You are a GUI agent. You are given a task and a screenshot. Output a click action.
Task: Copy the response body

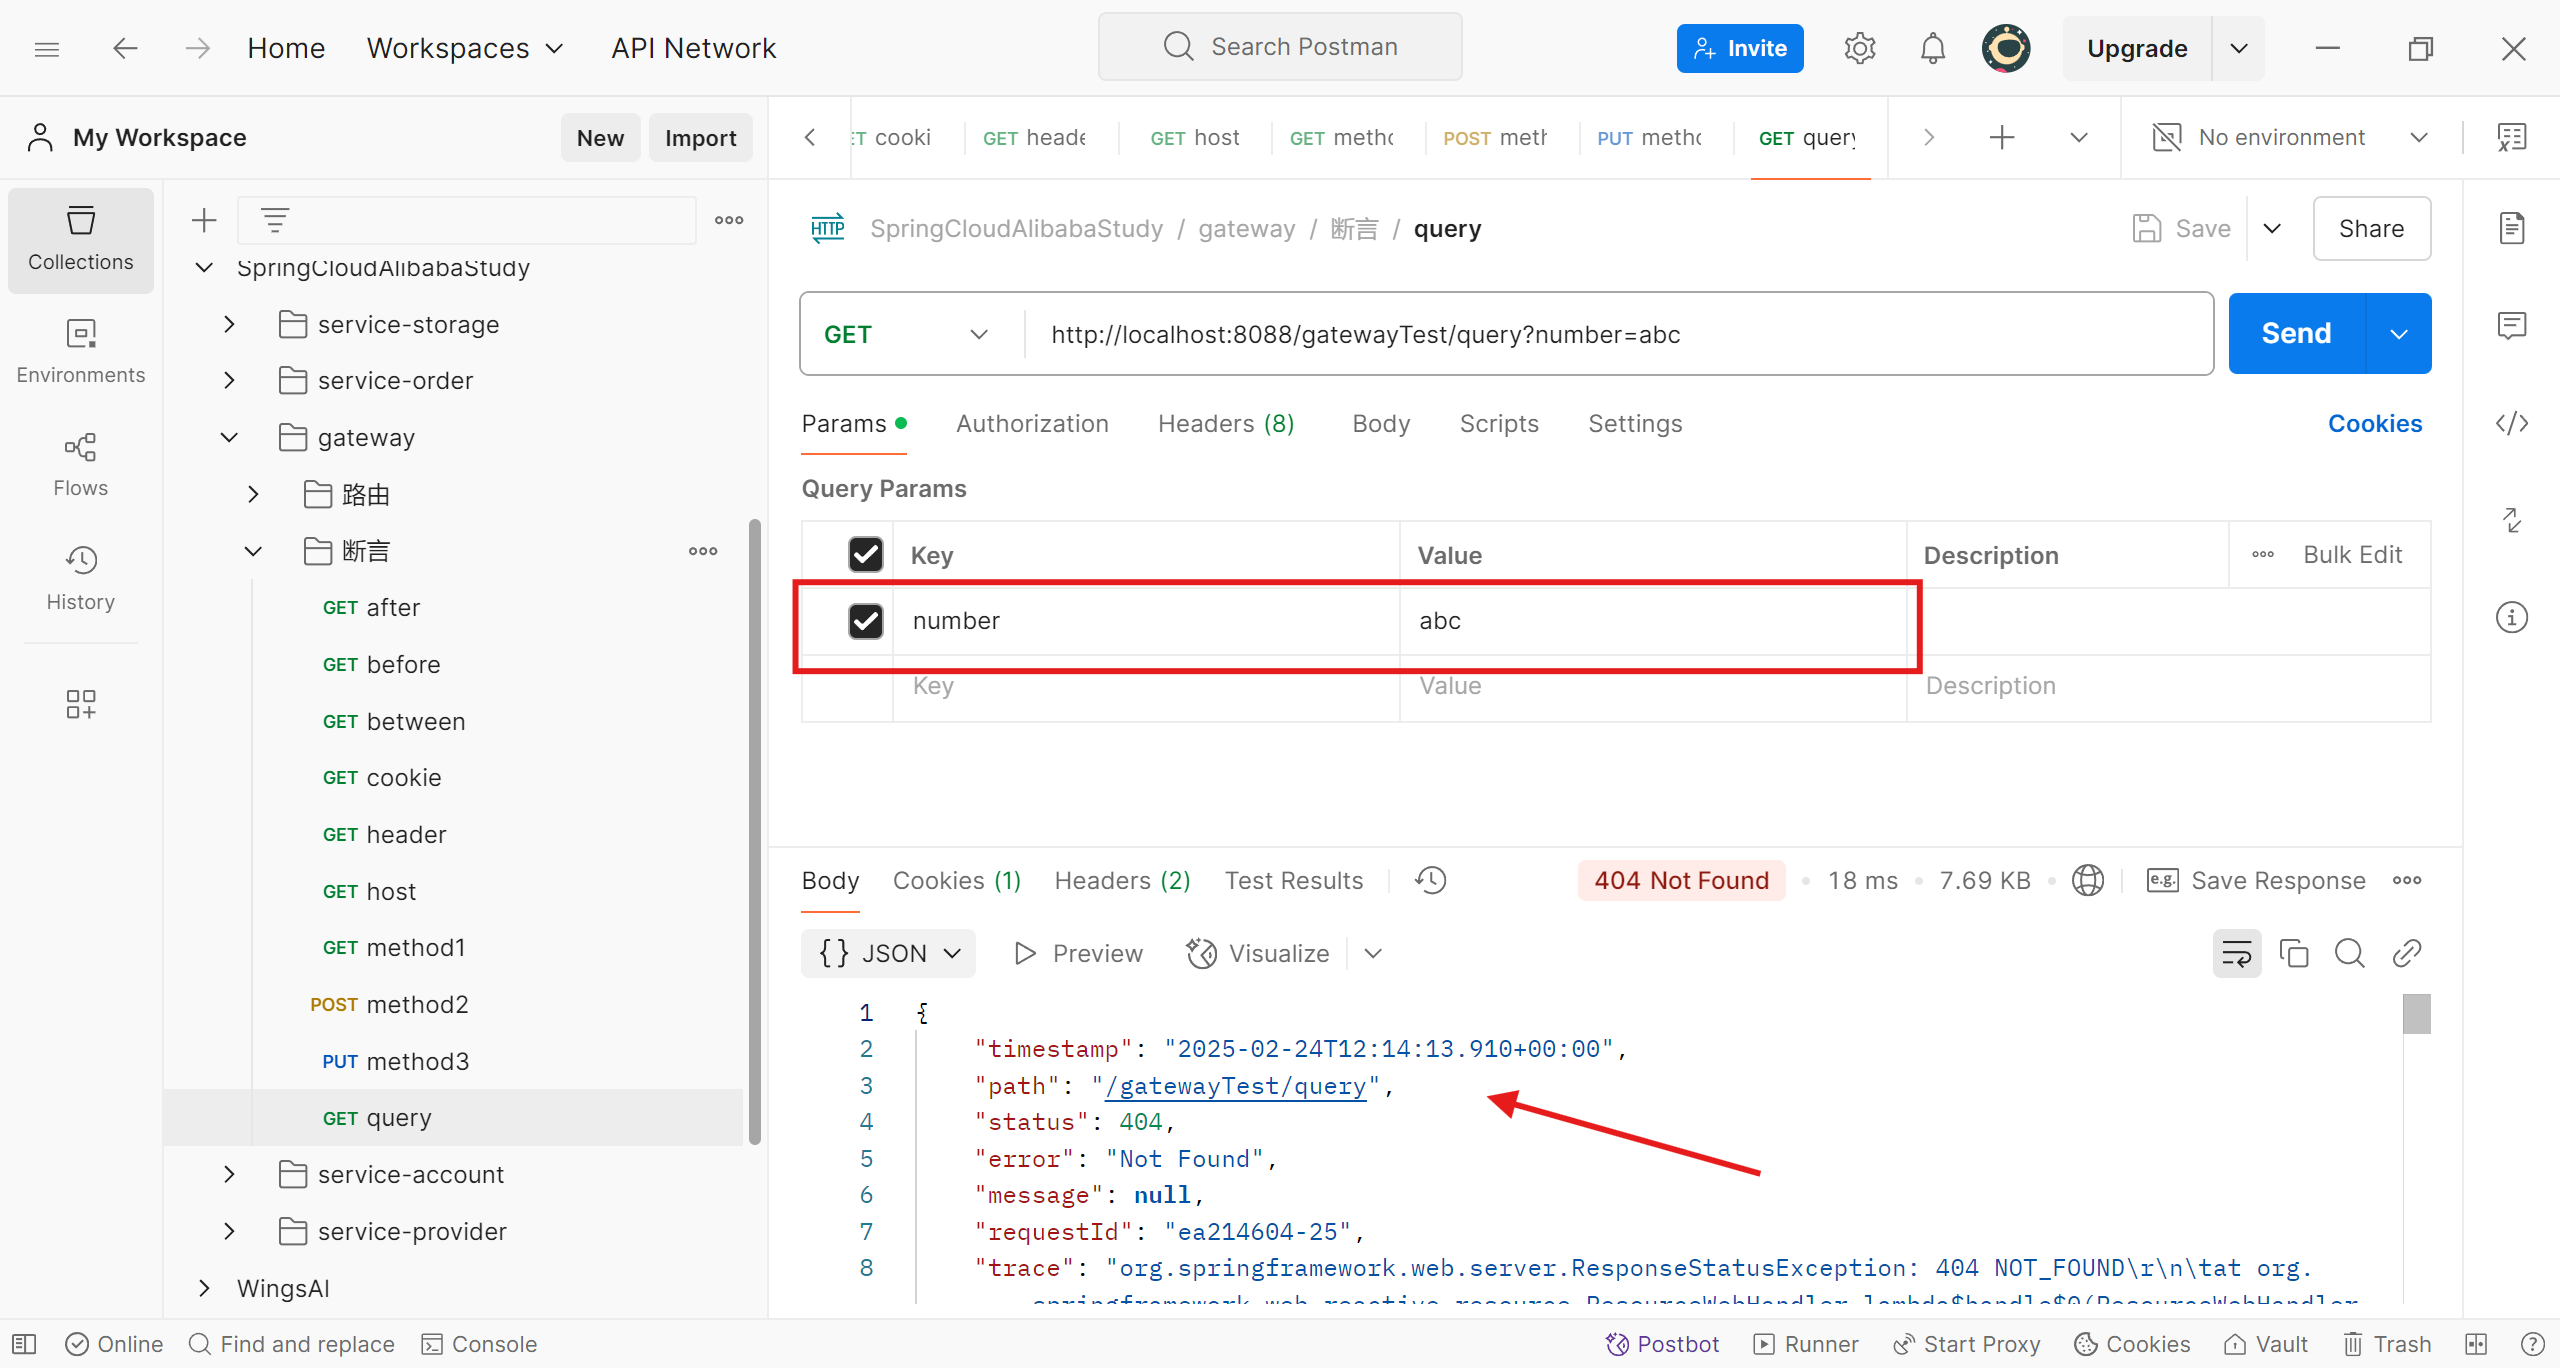click(2293, 953)
